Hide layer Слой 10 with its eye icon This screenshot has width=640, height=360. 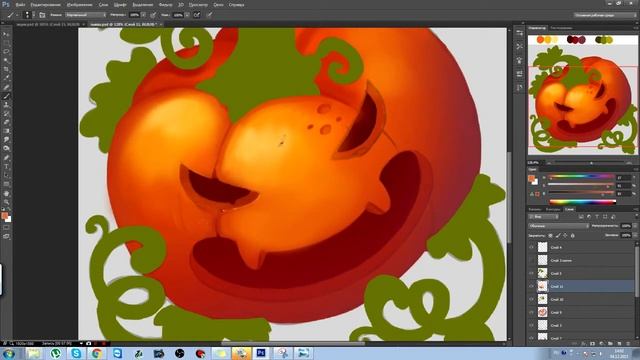pyautogui.click(x=531, y=299)
